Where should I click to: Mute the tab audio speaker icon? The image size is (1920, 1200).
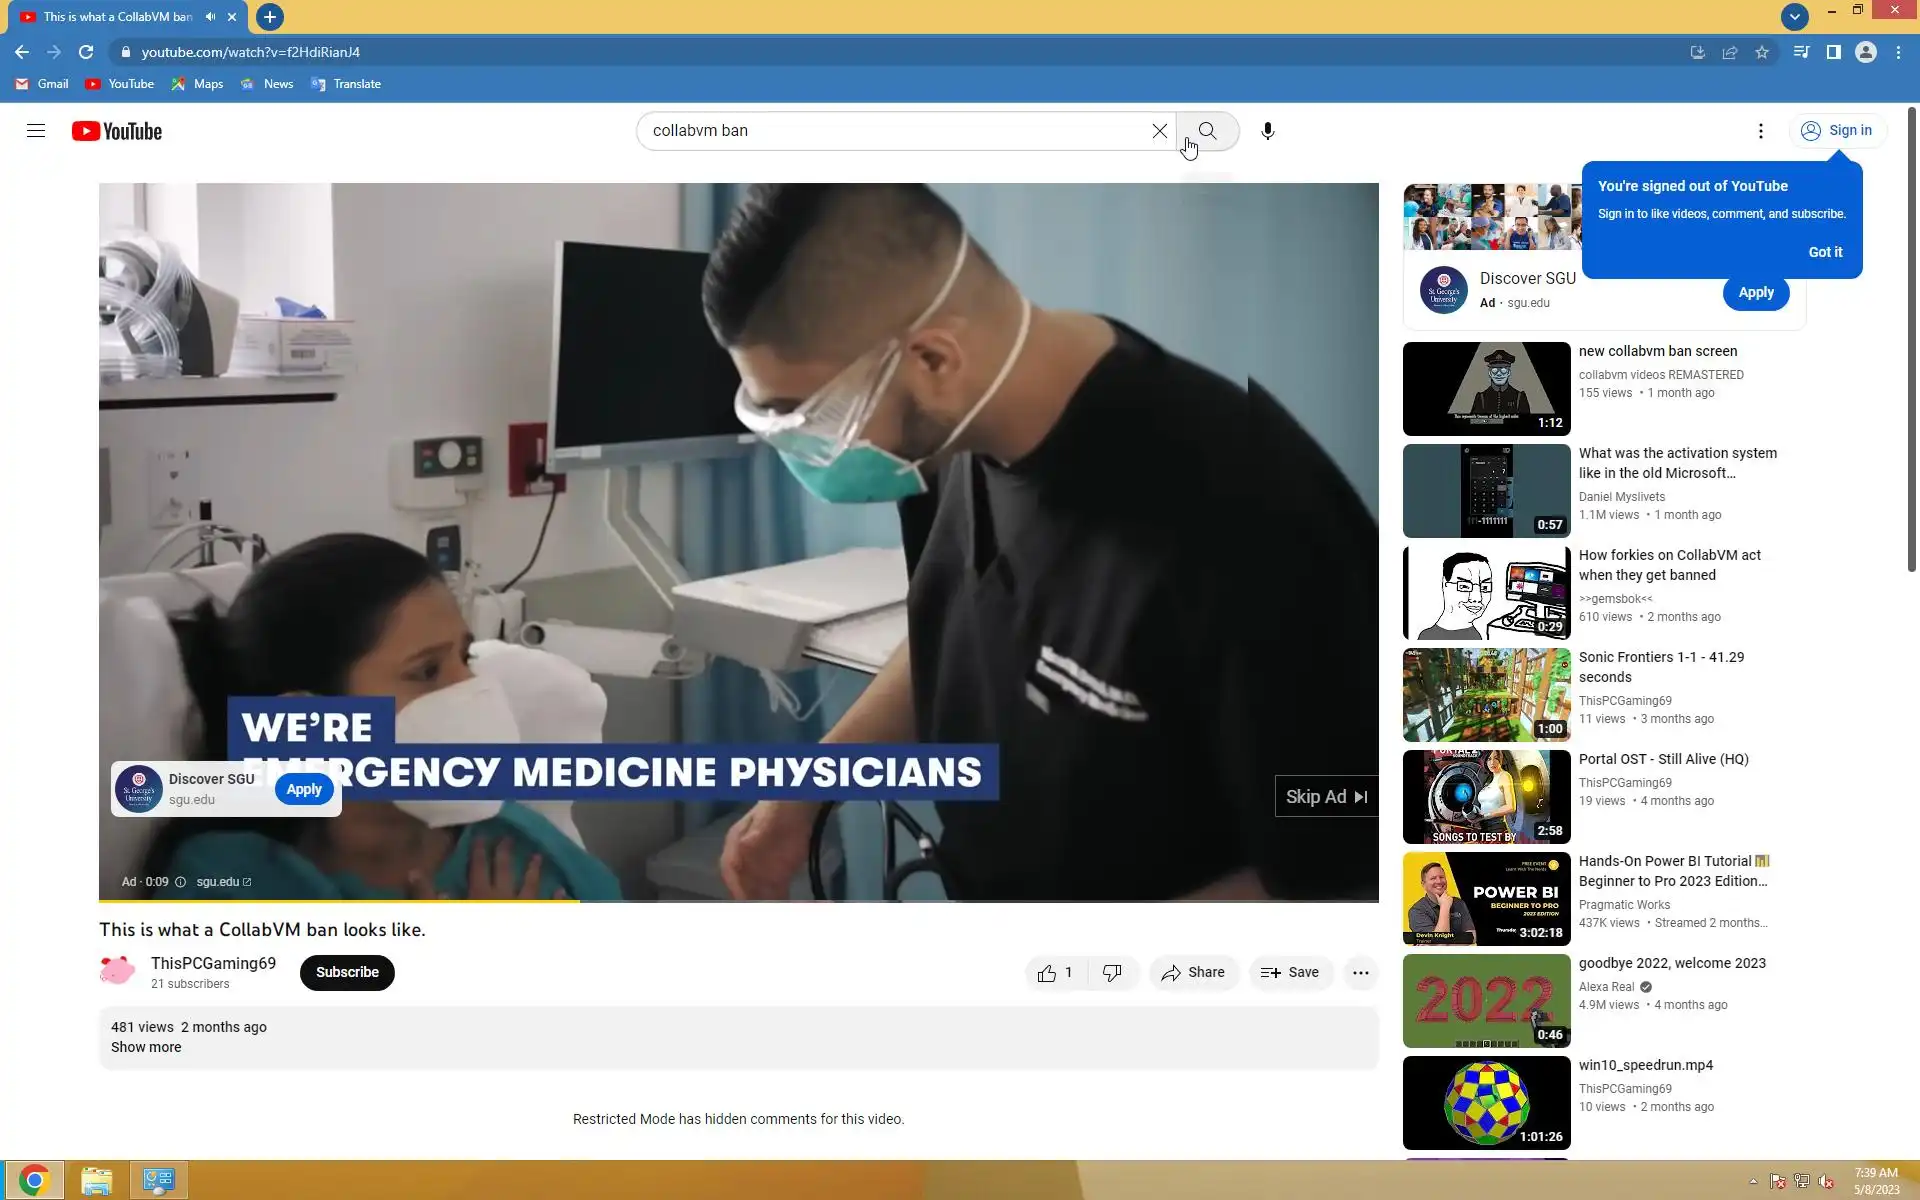pos(210,17)
